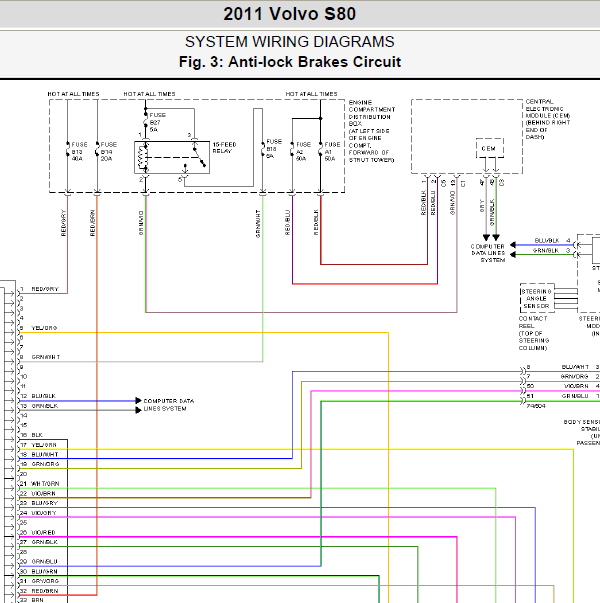Click the GRN/ORG label at connector pin 7
Screen dimensions: 600x603
574,376
